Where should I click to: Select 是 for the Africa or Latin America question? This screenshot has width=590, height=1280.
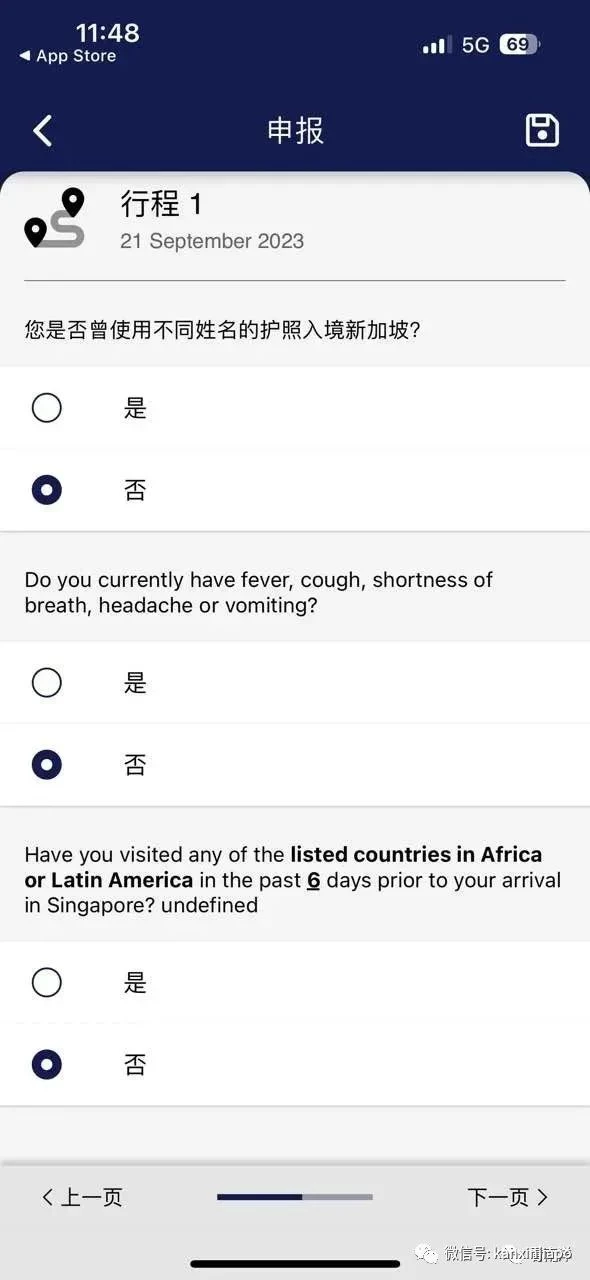coord(295,983)
